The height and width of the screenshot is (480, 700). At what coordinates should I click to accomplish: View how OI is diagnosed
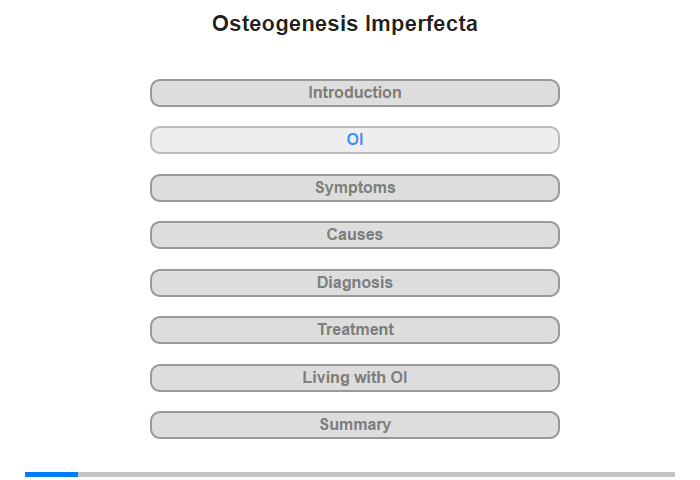pos(354,283)
